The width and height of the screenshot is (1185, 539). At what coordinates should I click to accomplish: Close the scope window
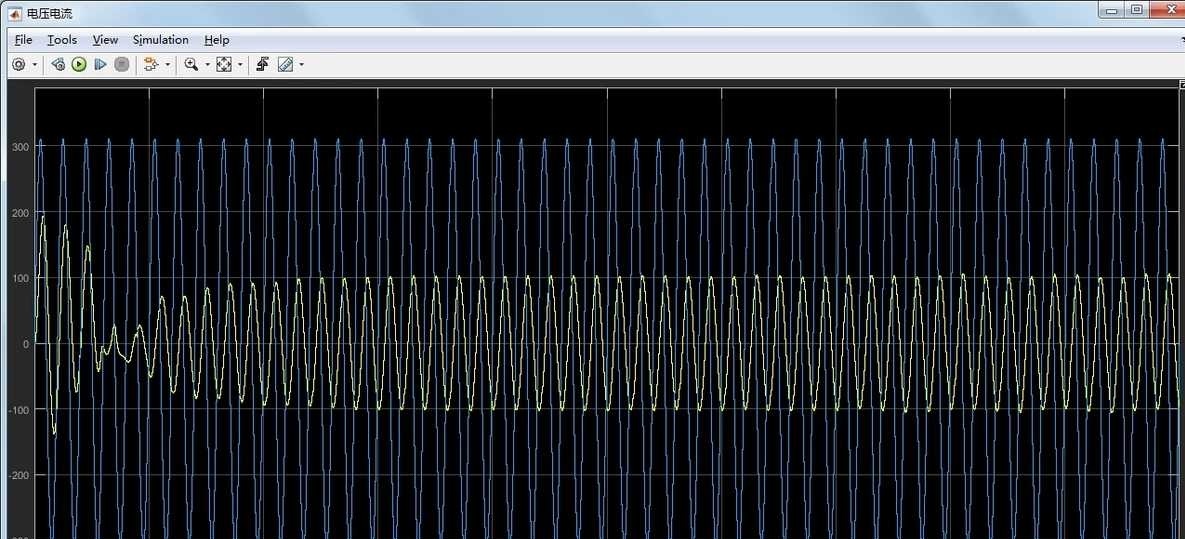click(x=1167, y=9)
